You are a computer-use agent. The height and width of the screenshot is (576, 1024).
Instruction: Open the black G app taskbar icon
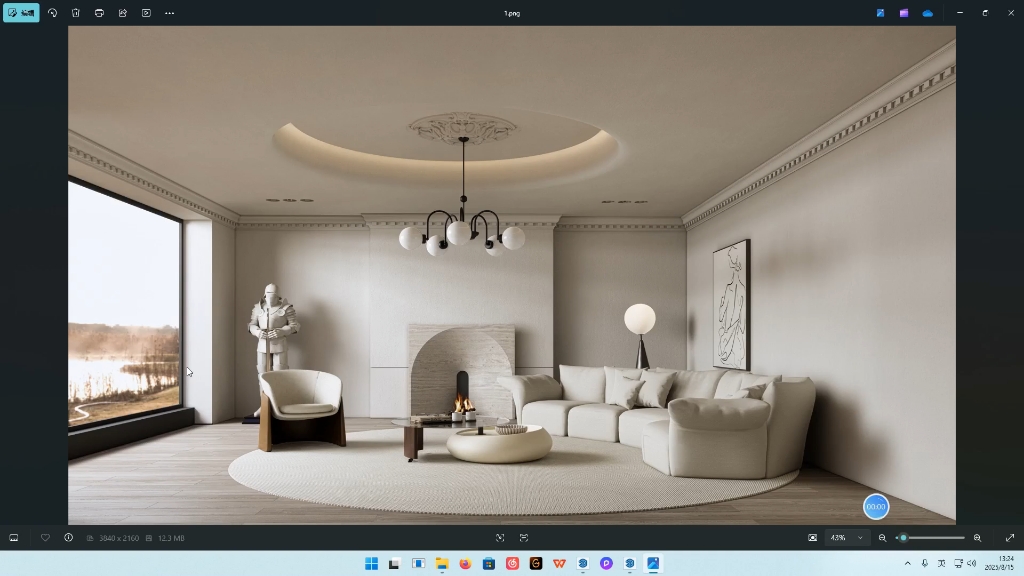point(536,564)
